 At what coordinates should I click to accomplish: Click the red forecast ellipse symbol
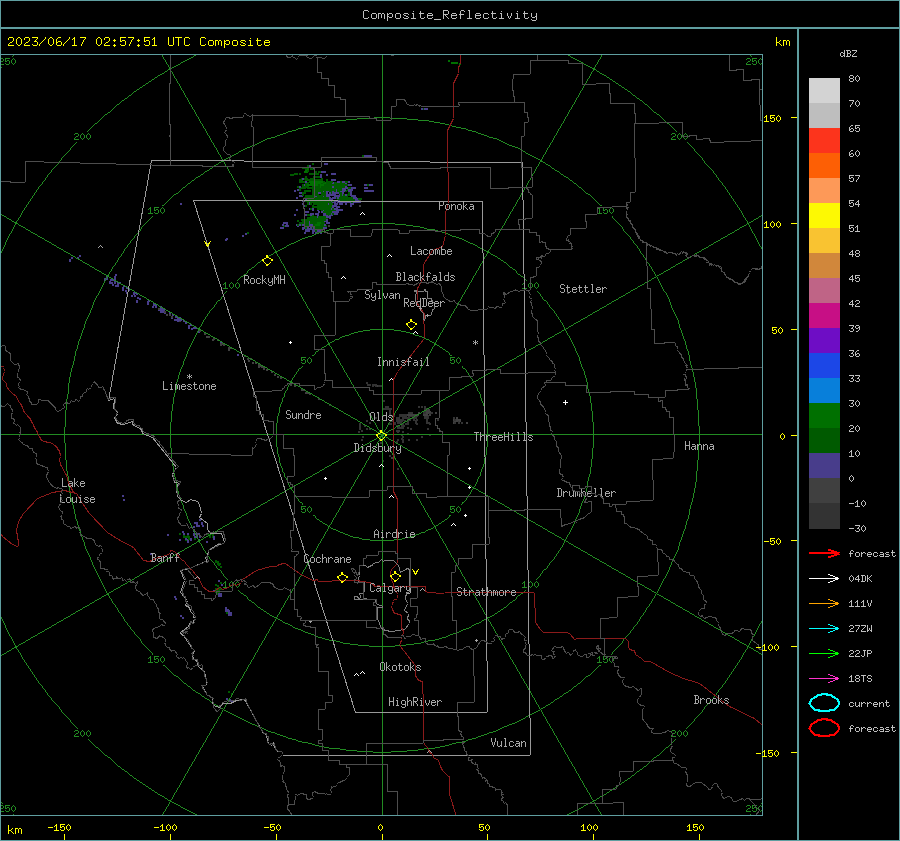[824, 728]
